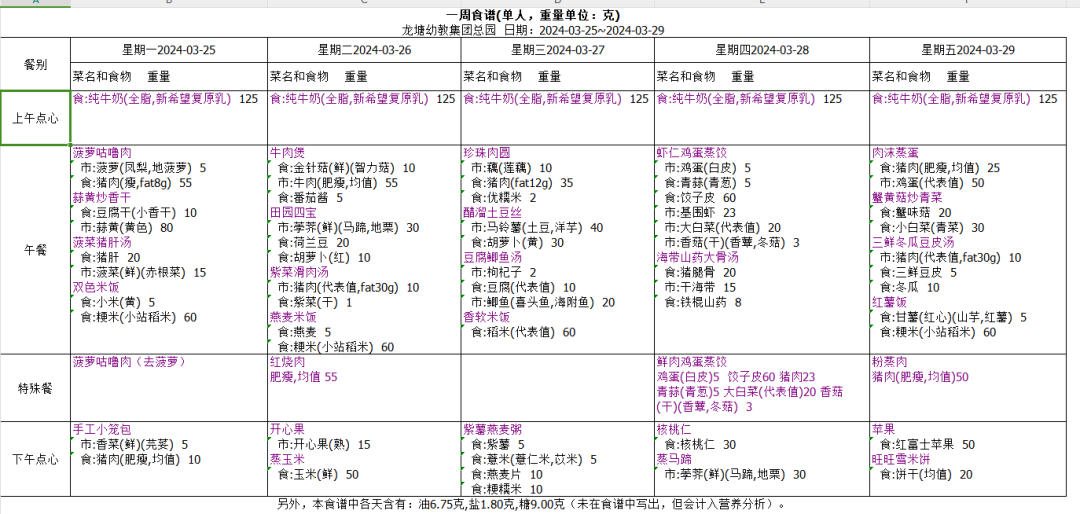
Task: Click the 食:甘薯(红心)(山芋,红薯) 5 row
Action: (953, 317)
